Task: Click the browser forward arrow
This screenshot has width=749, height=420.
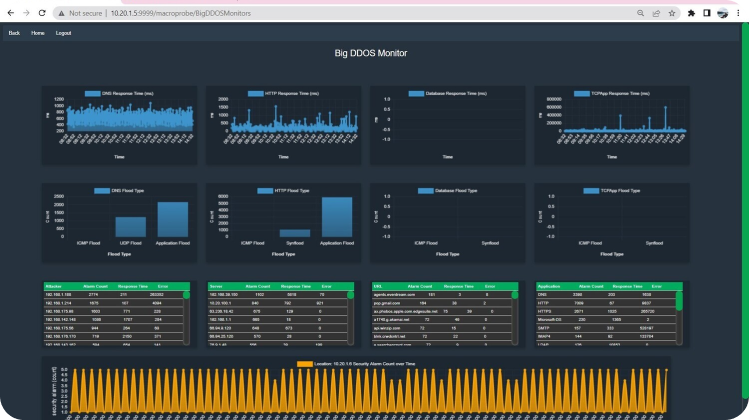Action: (x=24, y=14)
